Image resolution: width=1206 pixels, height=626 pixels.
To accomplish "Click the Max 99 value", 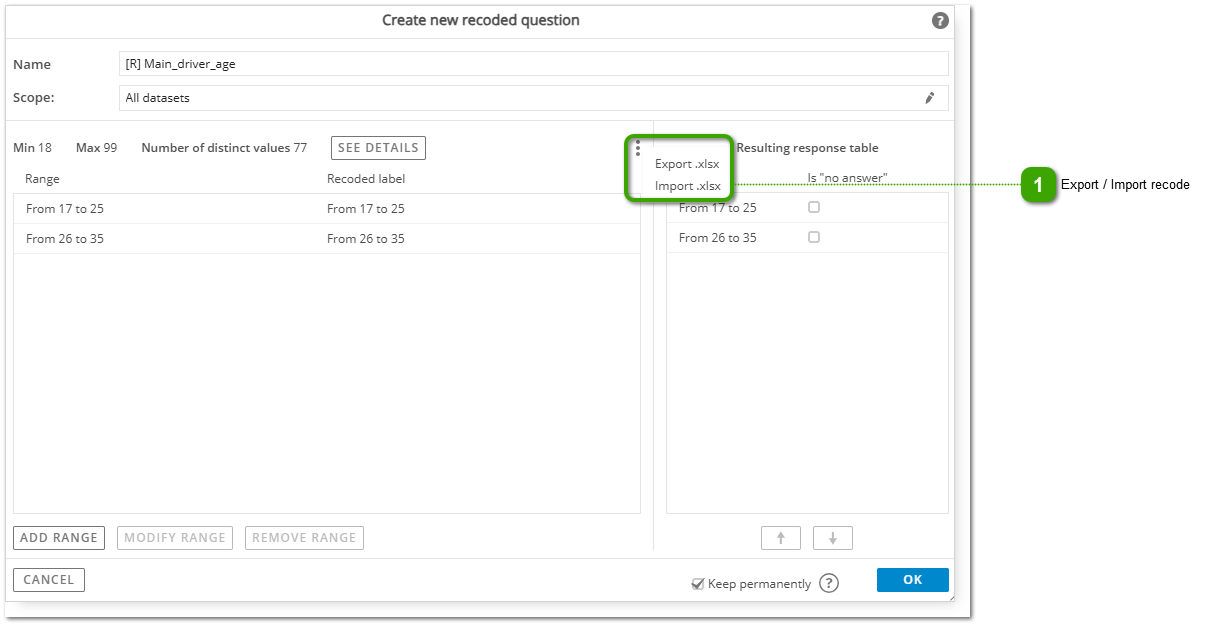I will 96,148.
